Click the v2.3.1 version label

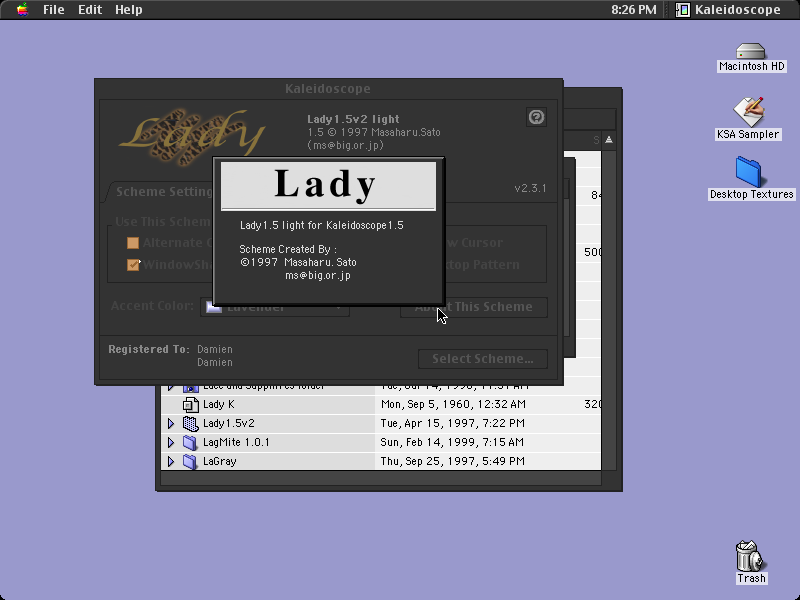530,188
